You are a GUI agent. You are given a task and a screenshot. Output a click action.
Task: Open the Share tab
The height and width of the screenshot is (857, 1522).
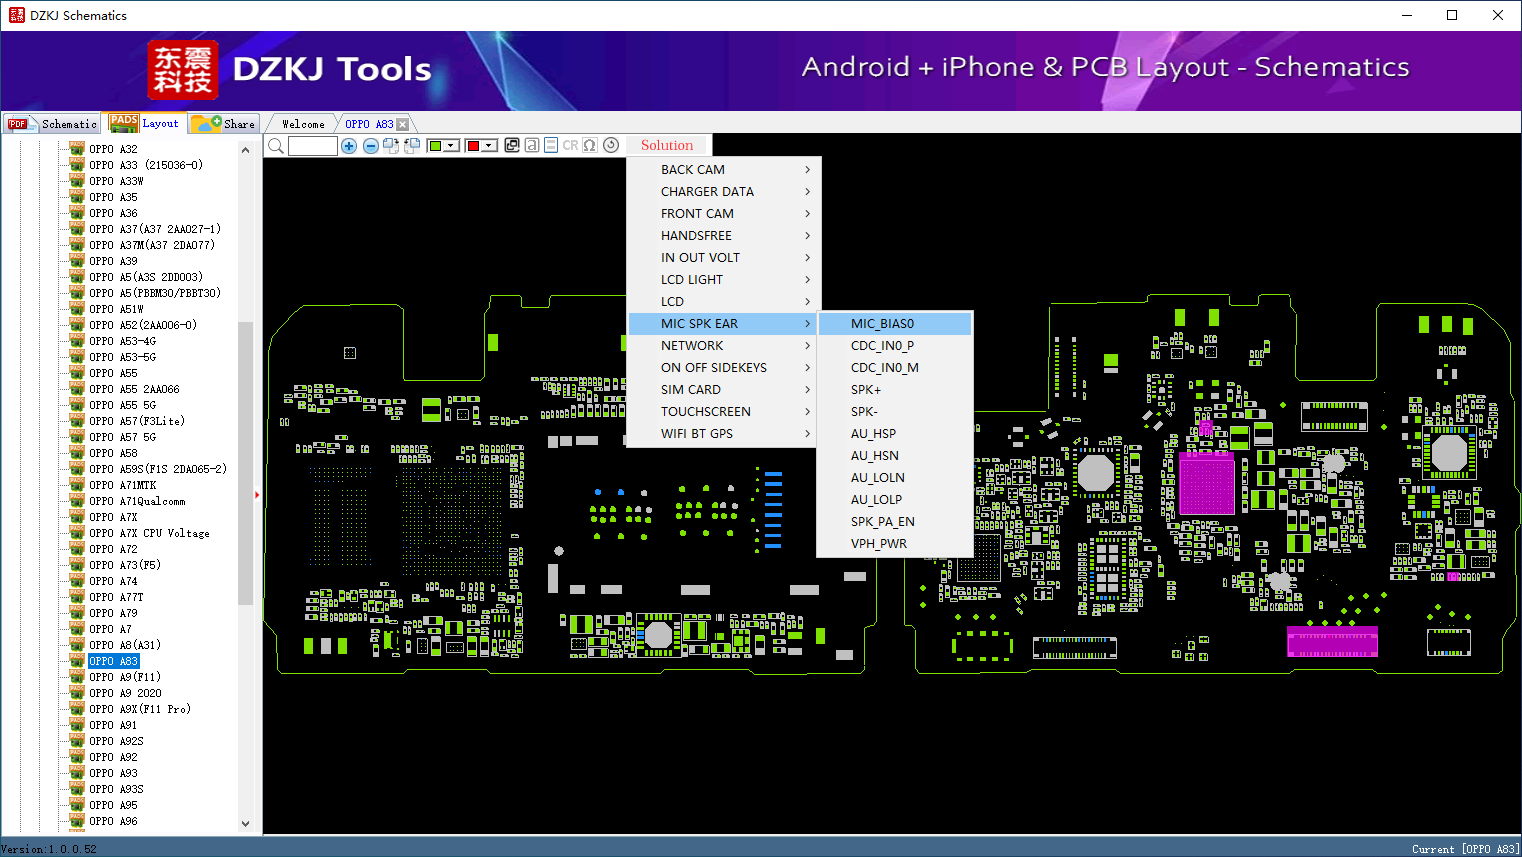224,124
